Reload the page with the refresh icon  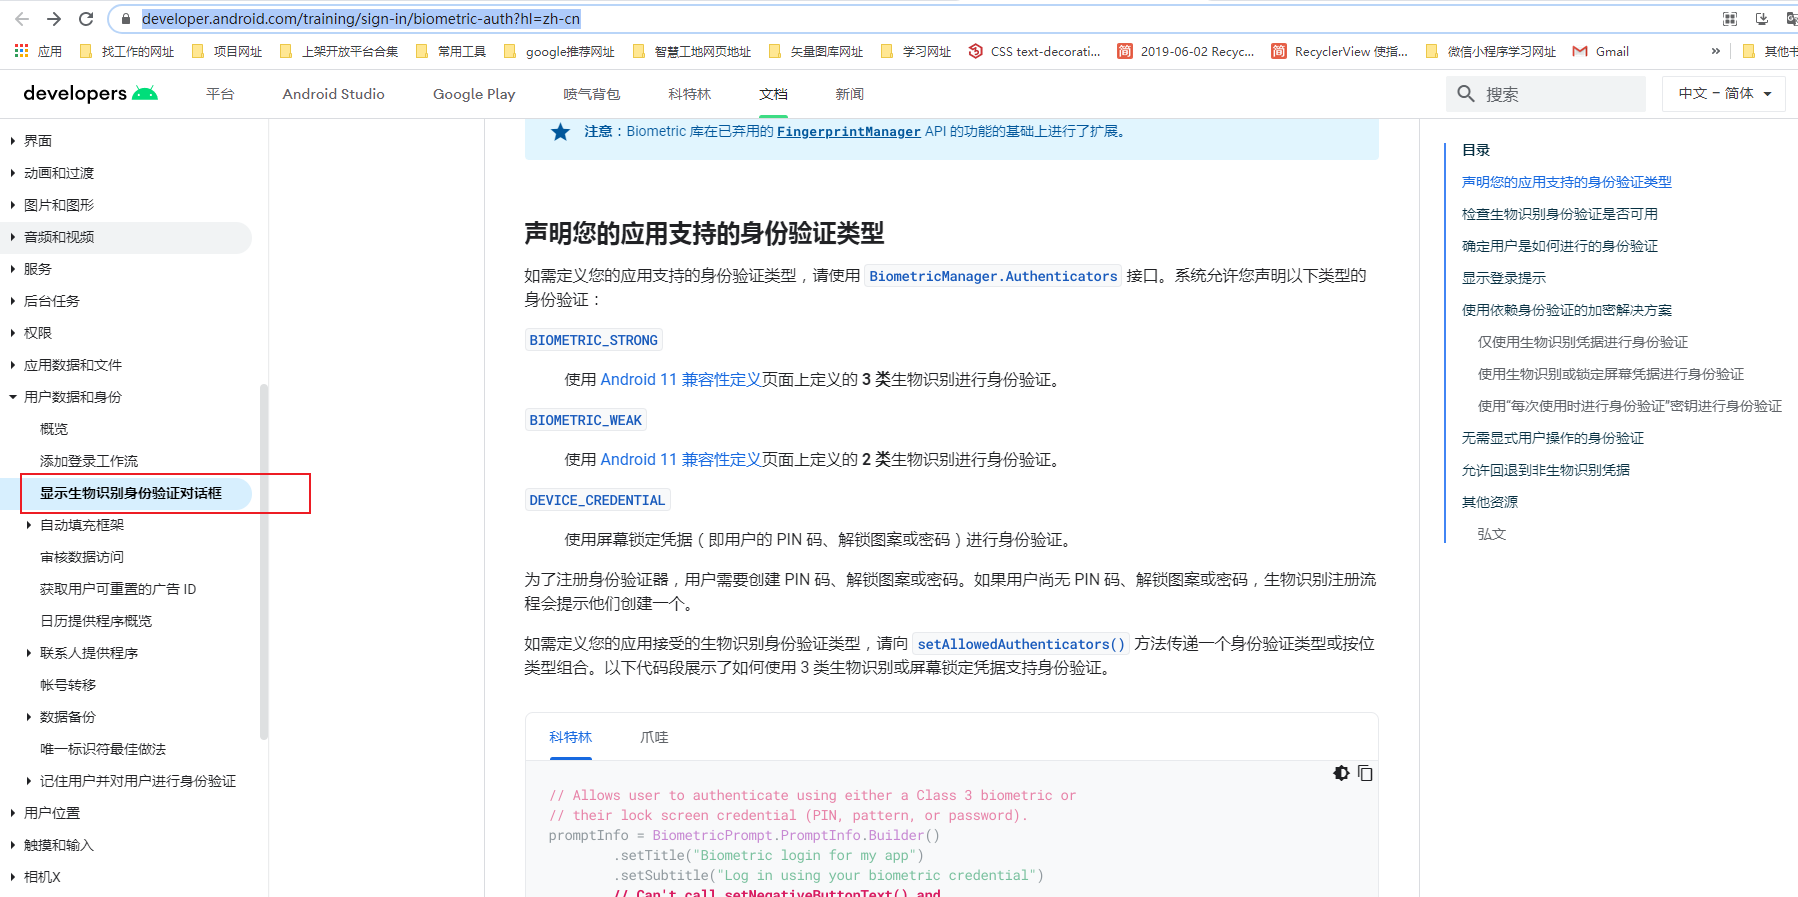[x=86, y=19]
